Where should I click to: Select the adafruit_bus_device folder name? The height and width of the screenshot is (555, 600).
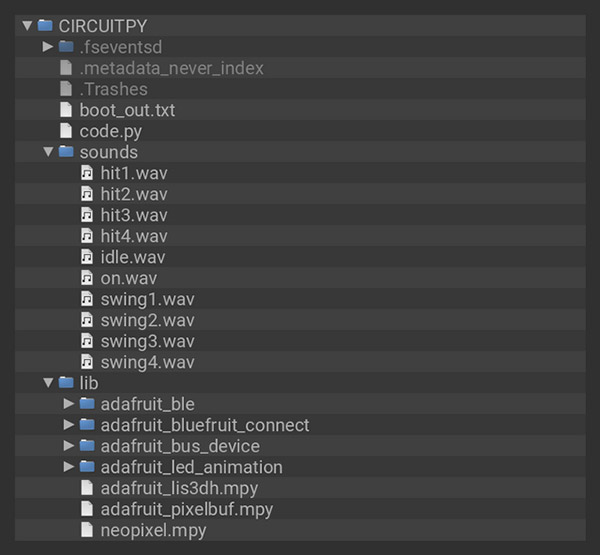point(180,446)
